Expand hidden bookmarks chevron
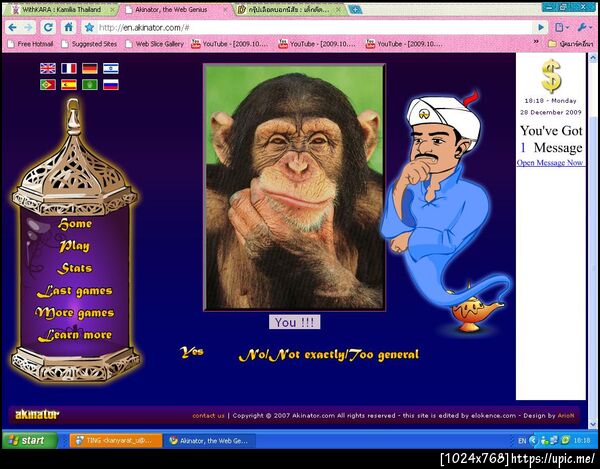Viewport: 600px width, 469px height. pyautogui.click(x=536, y=42)
